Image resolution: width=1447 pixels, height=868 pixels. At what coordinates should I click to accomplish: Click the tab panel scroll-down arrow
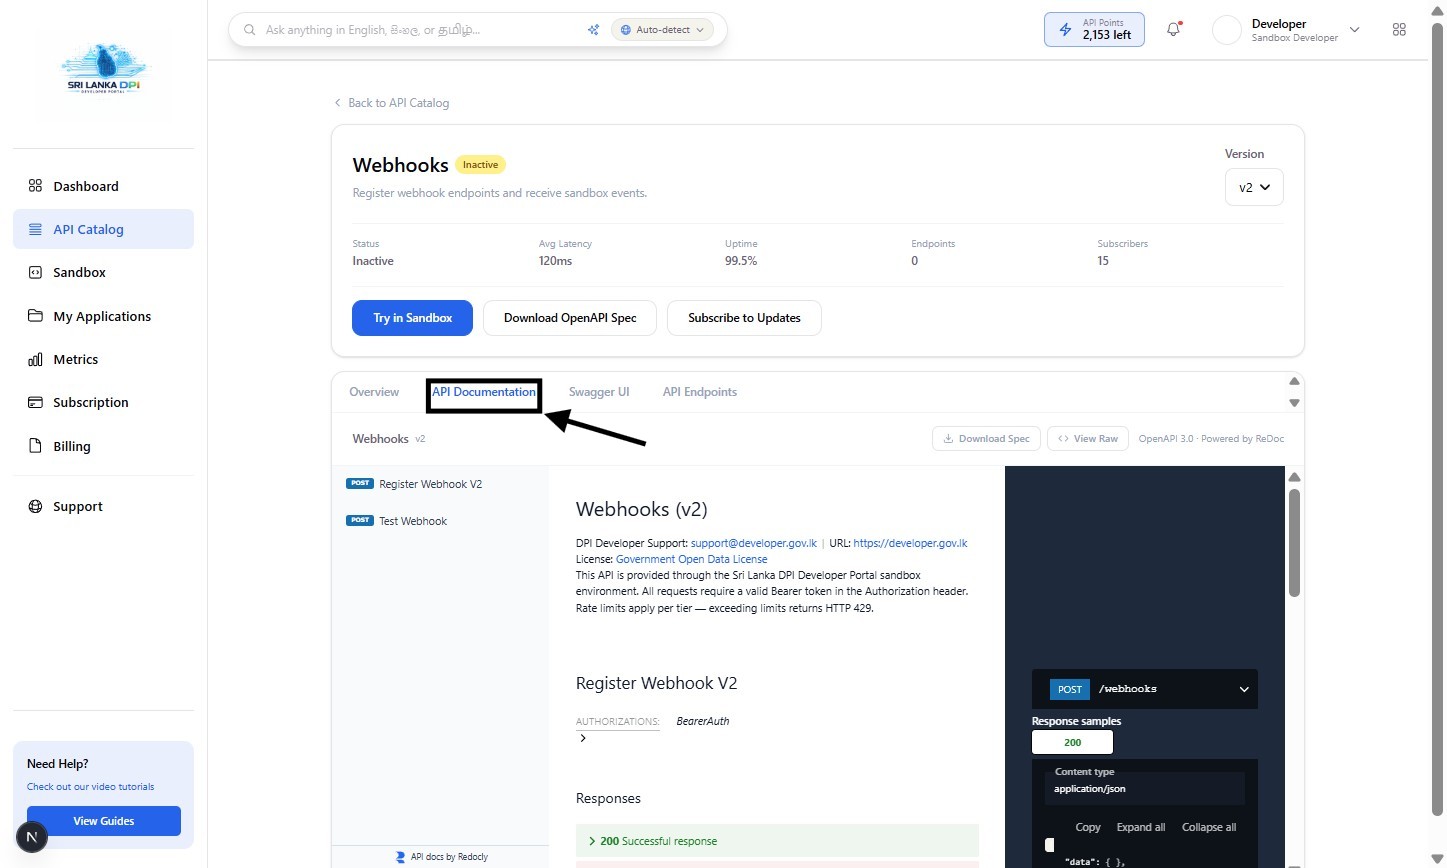(x=1294, y=403)
